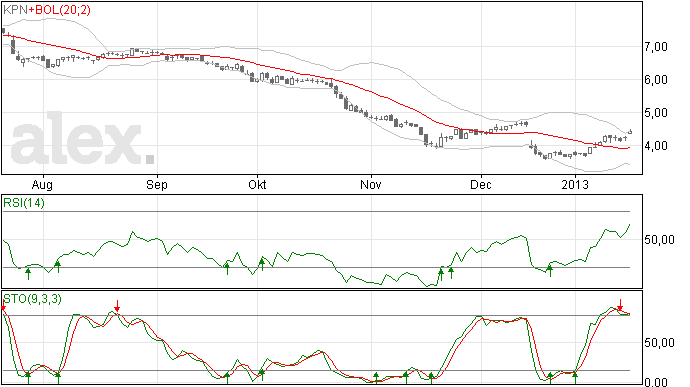
Task: Click the first green buy arrow in RSI panel
Action: [28, 274]
